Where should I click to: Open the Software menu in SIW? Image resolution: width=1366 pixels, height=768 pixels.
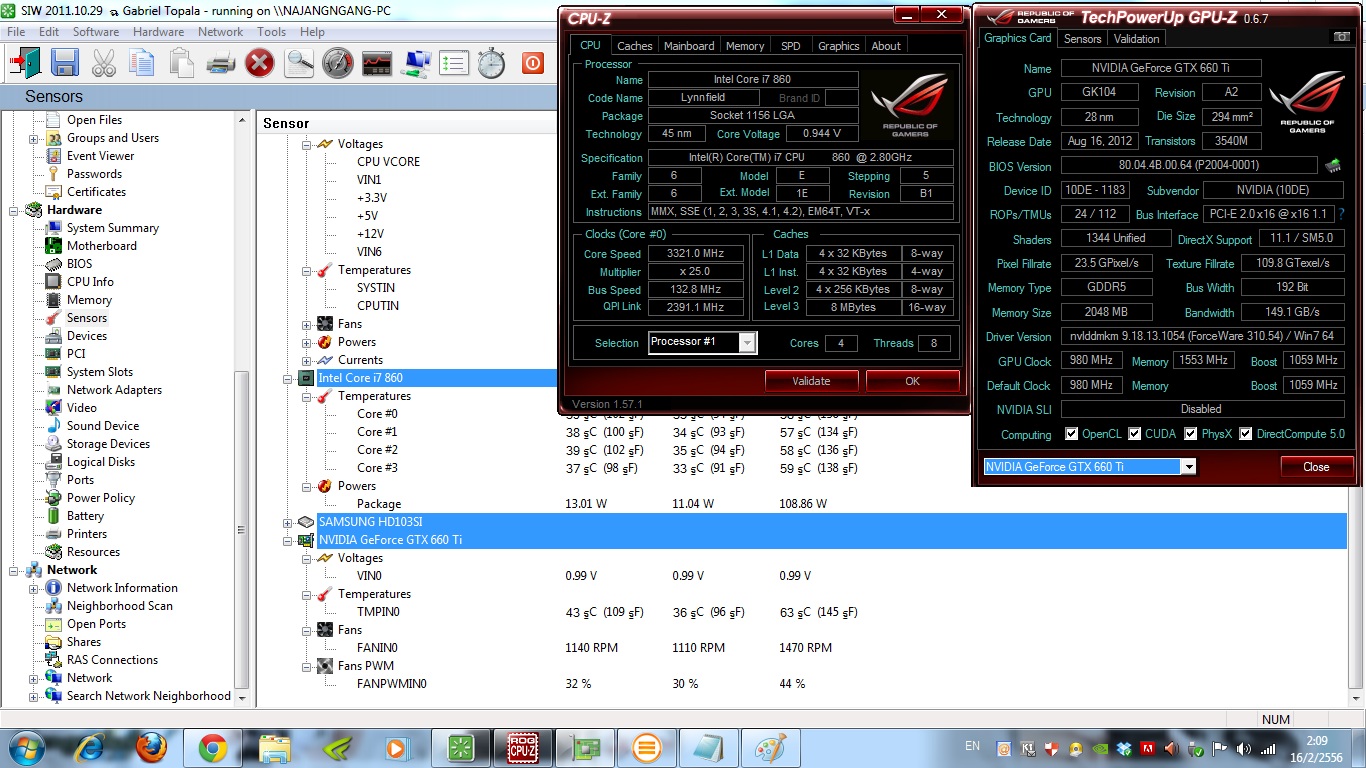coord(96,32)
